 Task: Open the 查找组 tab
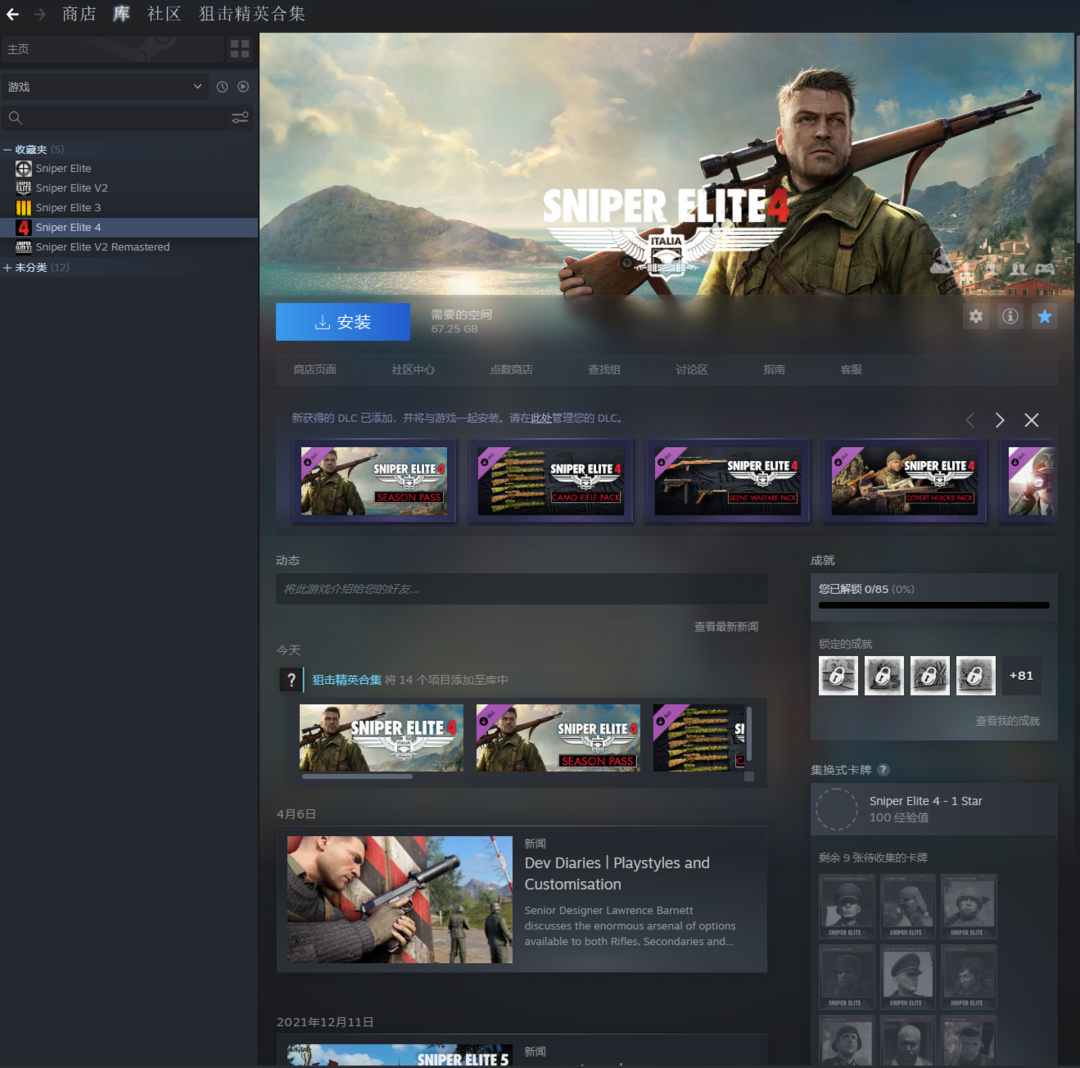point(604,370)
